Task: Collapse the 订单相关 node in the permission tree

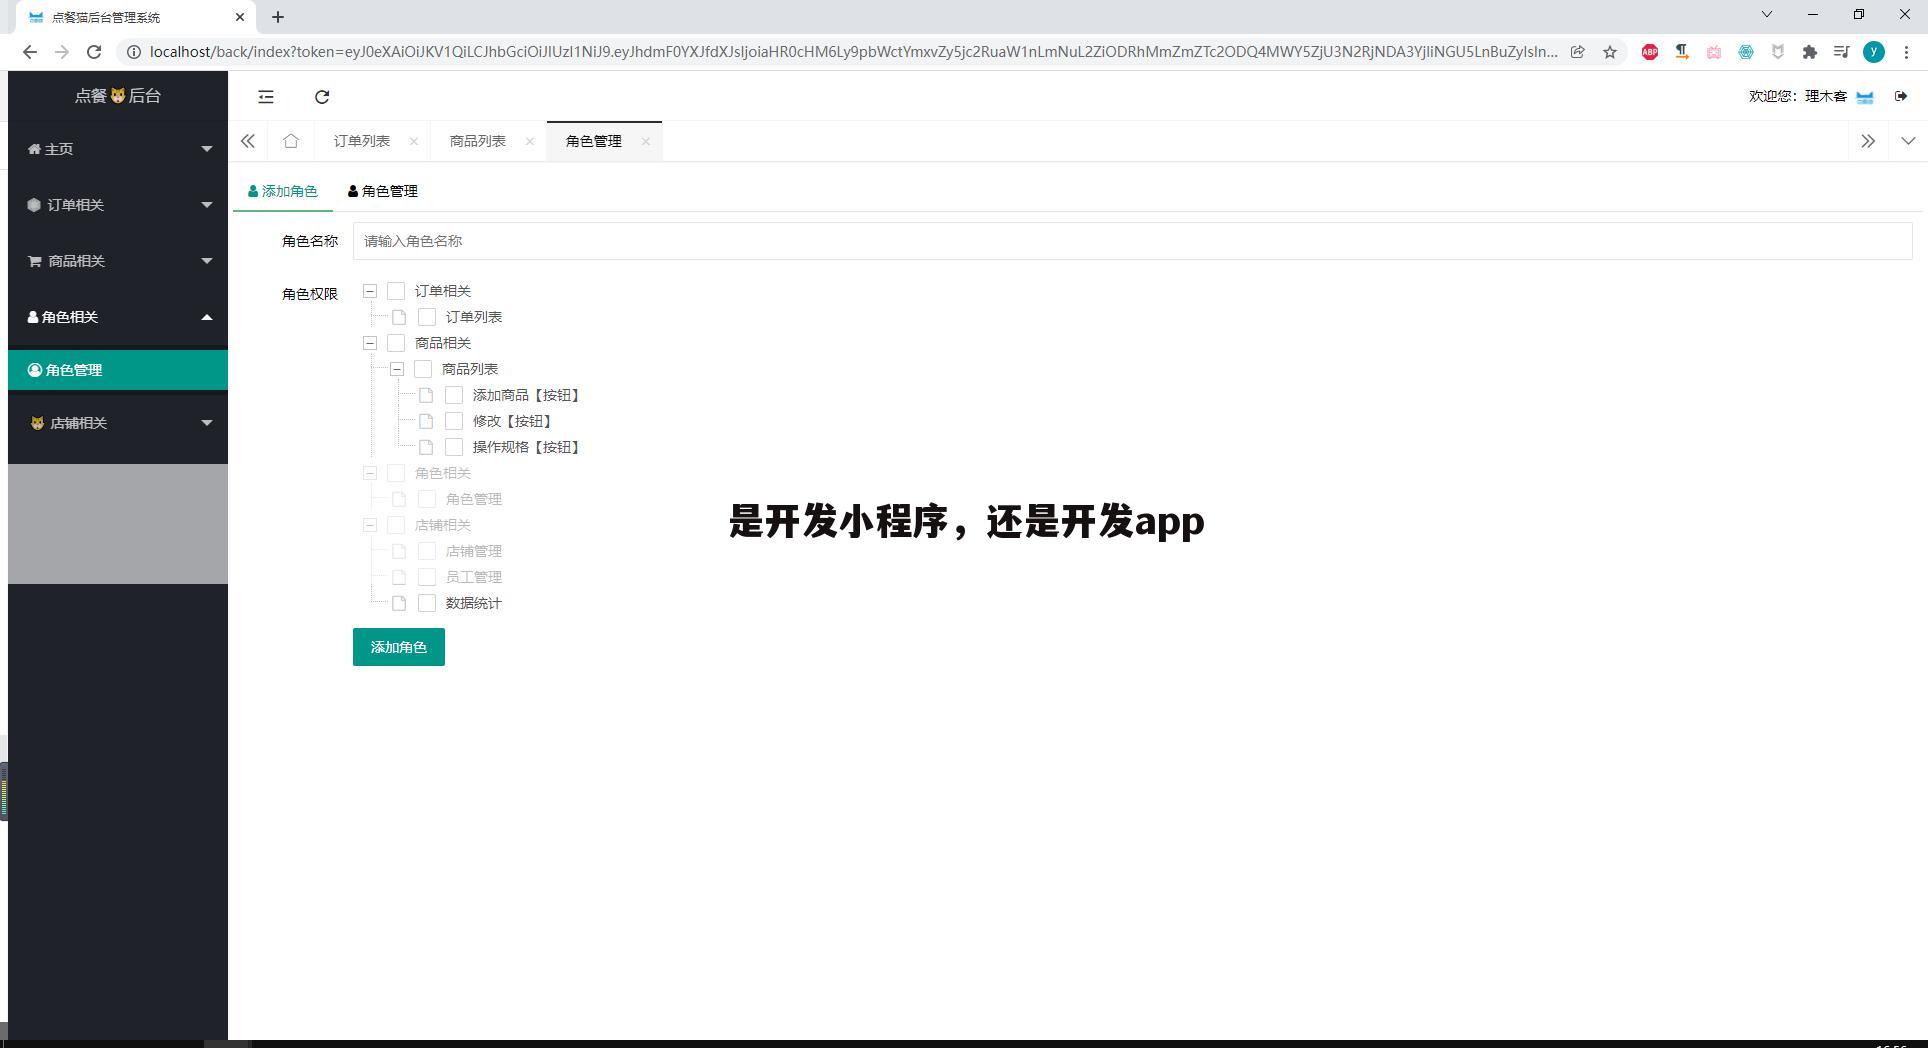Action: click(x=370, y=290)
